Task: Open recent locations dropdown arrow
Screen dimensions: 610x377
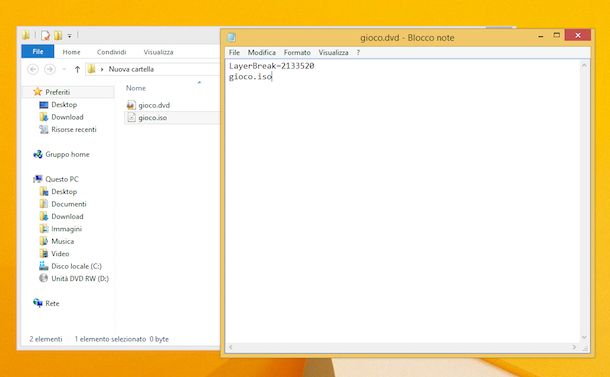Action: [64, 69]
